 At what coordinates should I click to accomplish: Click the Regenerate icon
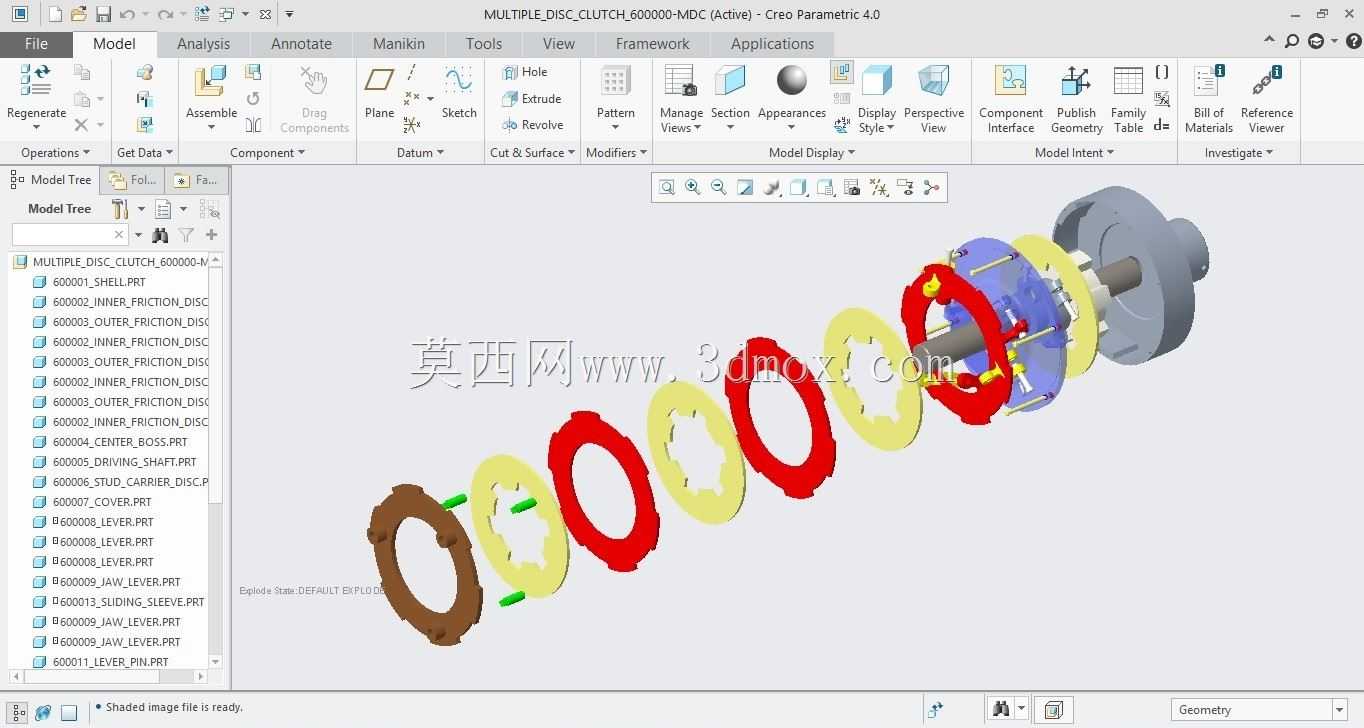[x=36, y=82]
